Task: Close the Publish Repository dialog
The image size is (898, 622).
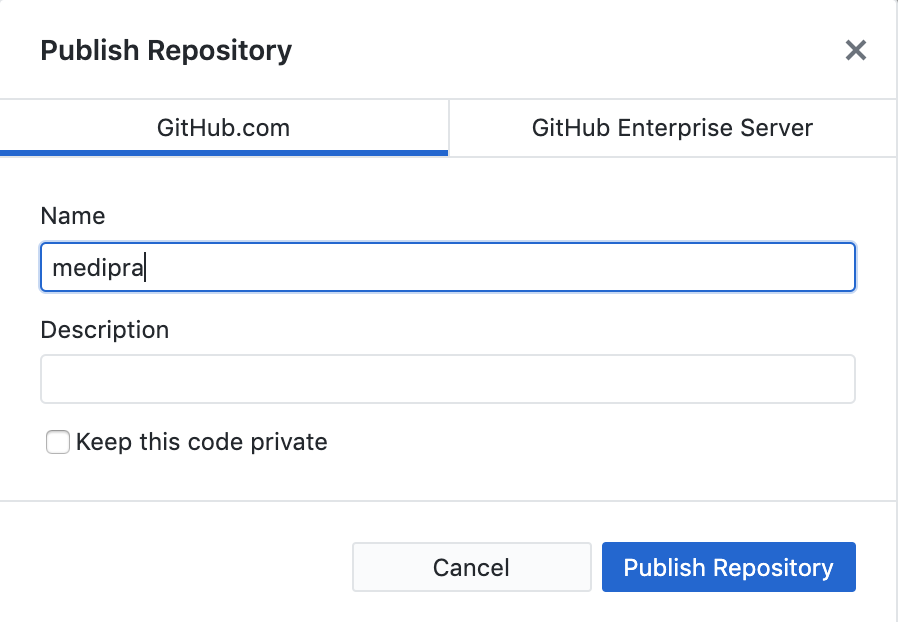Action: click(x=855, y=50)
